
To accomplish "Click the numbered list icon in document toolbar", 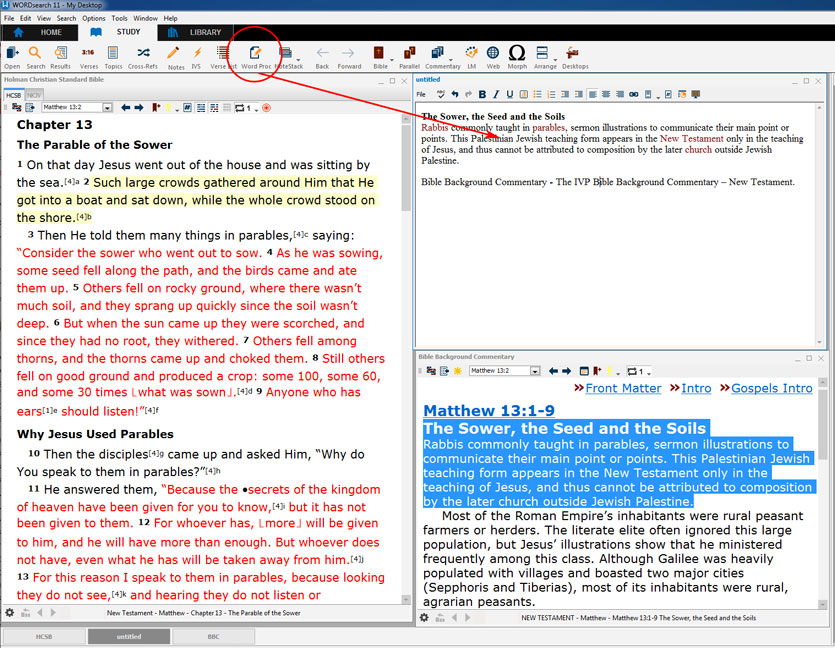I will tap(551, 94).
